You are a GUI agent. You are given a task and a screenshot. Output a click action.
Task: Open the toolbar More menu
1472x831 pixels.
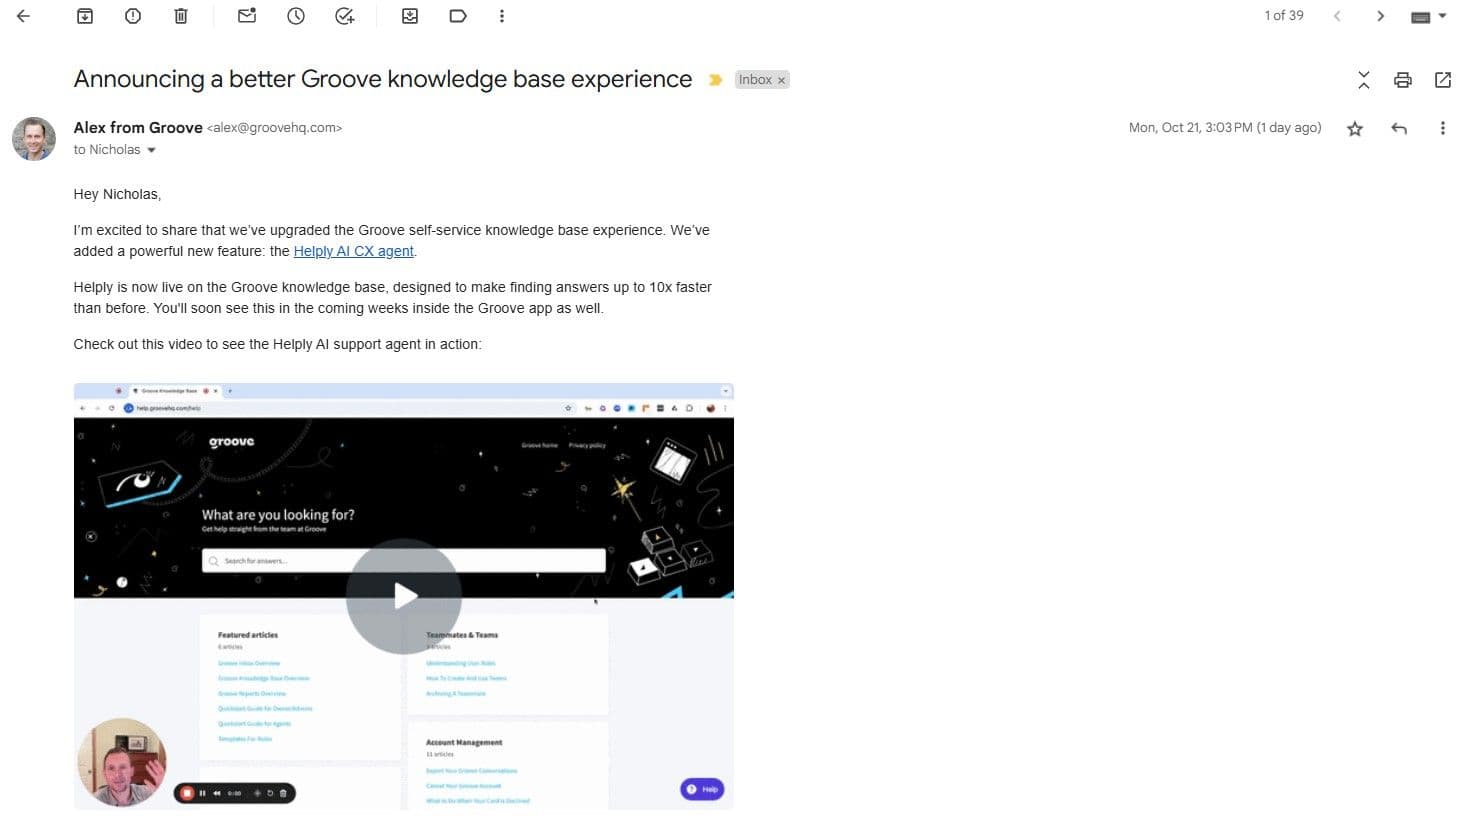tap(502, 15)
